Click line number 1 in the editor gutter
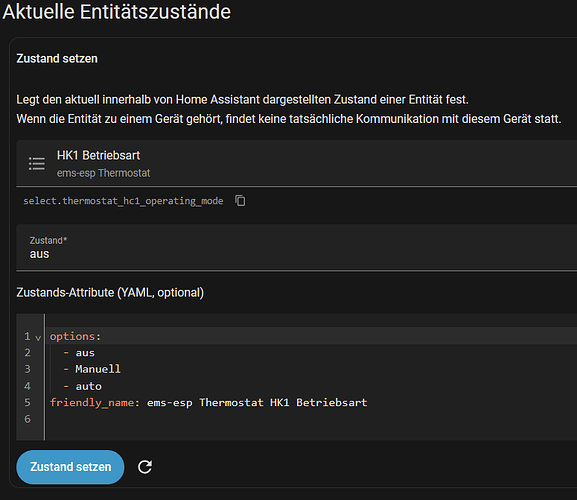Image resolution: width=577 pixels, height=500 pixels. click(x=27, y=336)
